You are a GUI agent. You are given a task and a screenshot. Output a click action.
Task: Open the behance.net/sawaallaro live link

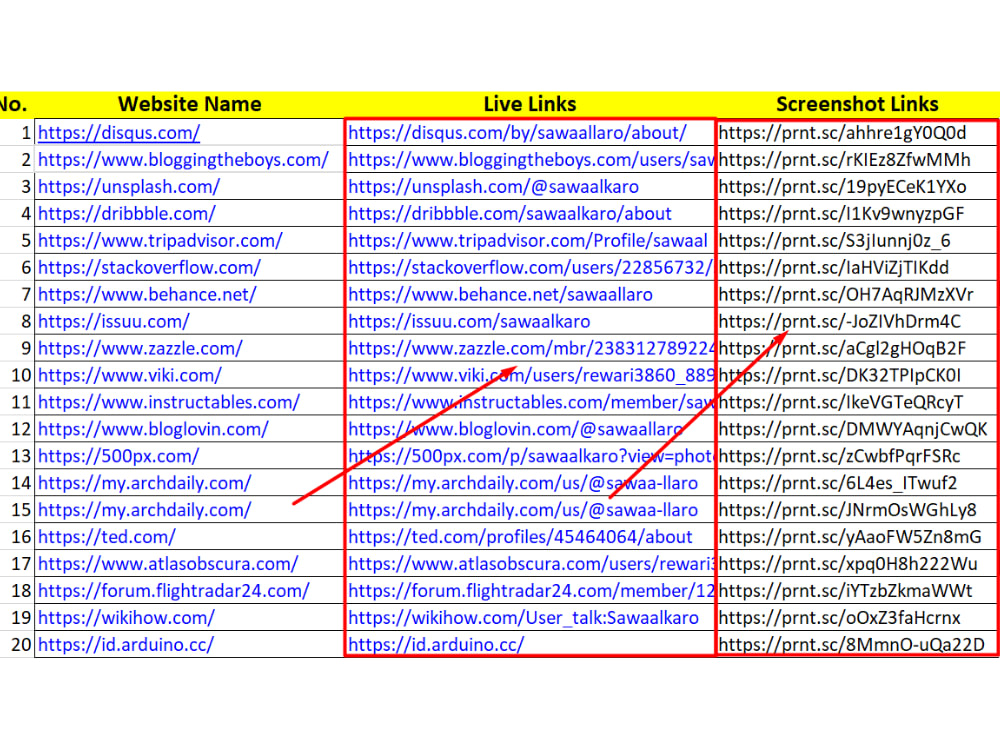[x=501, y=294]
